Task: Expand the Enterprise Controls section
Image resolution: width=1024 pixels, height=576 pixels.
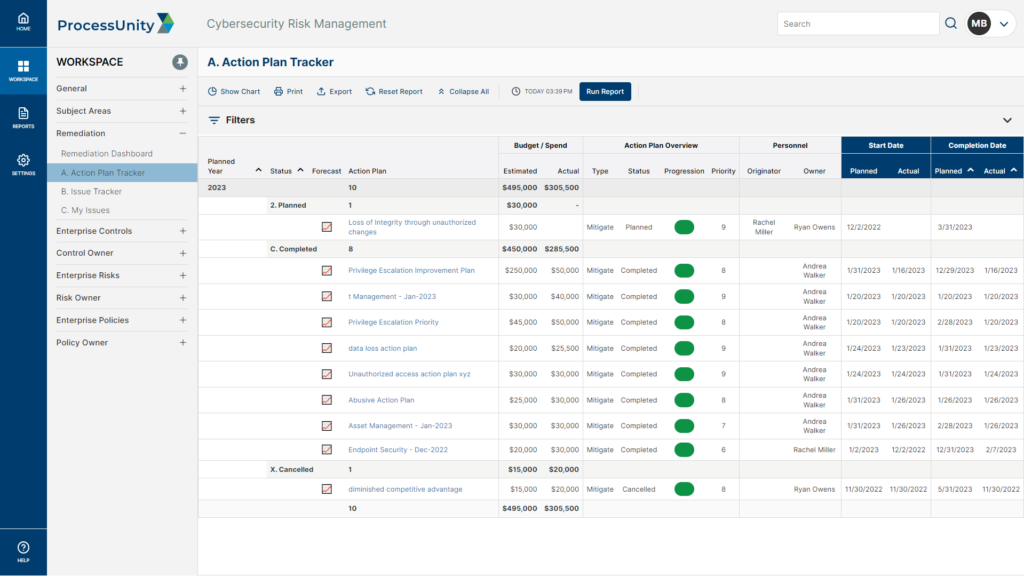Action: point(183,231)
